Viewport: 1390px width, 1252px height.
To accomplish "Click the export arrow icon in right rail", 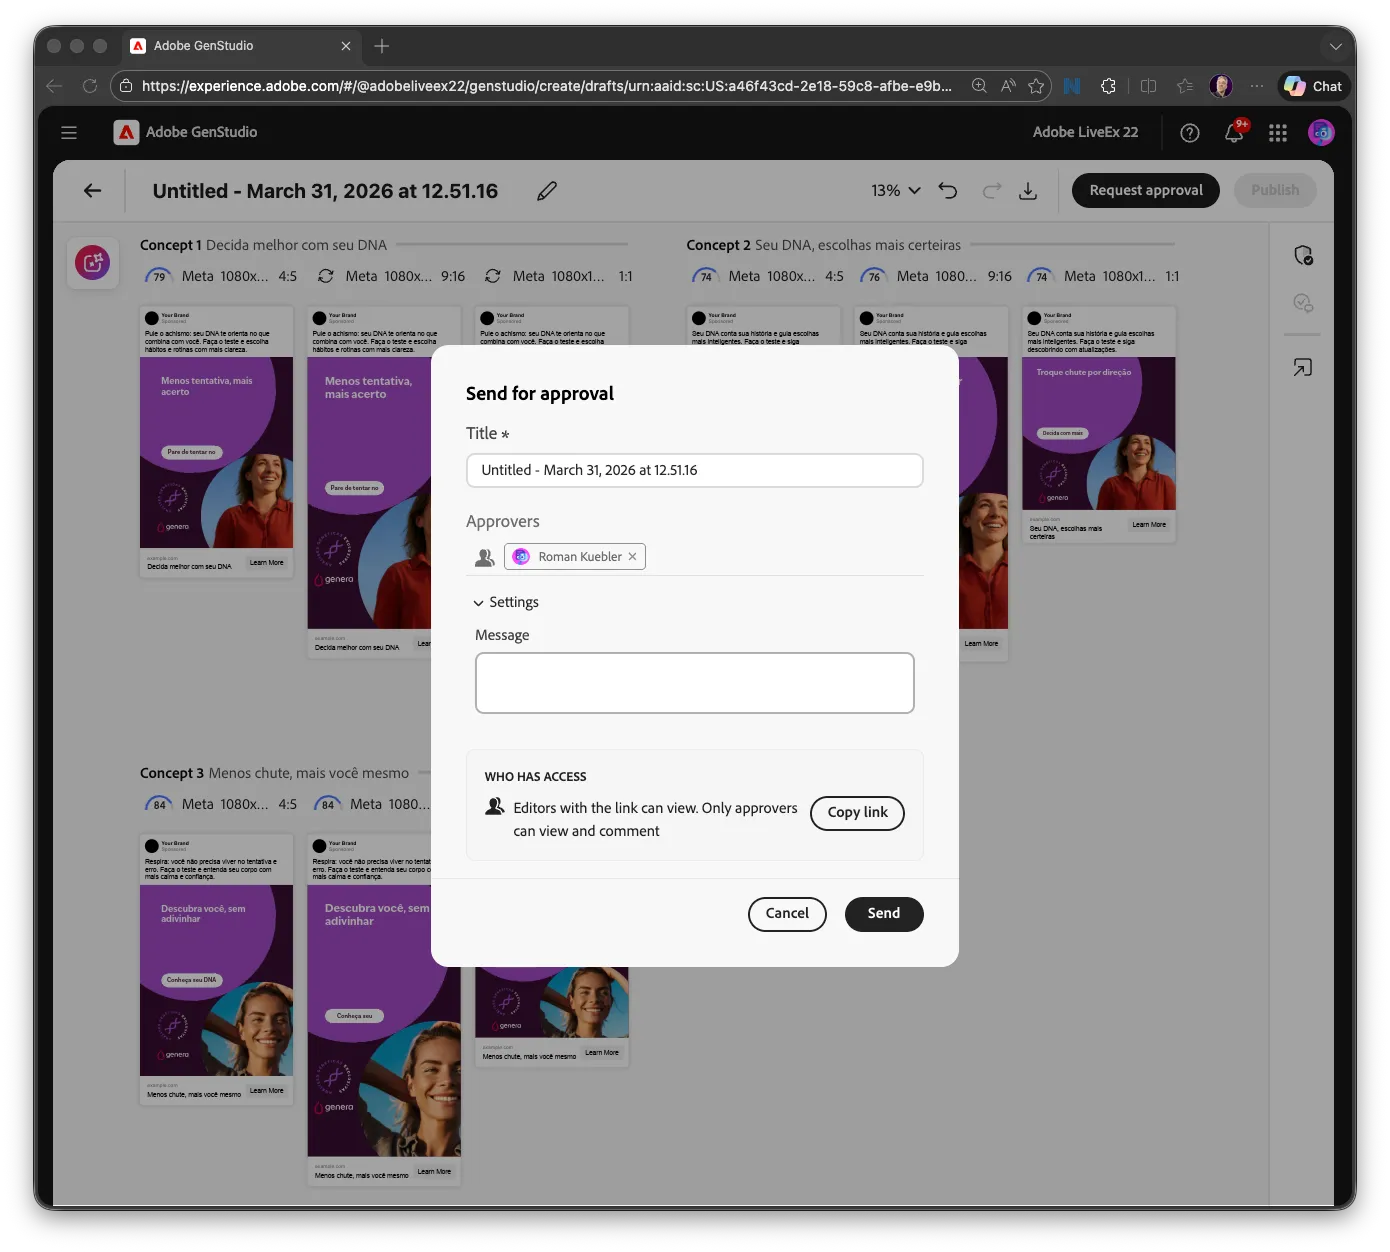I will click(x=1302, y=368).
